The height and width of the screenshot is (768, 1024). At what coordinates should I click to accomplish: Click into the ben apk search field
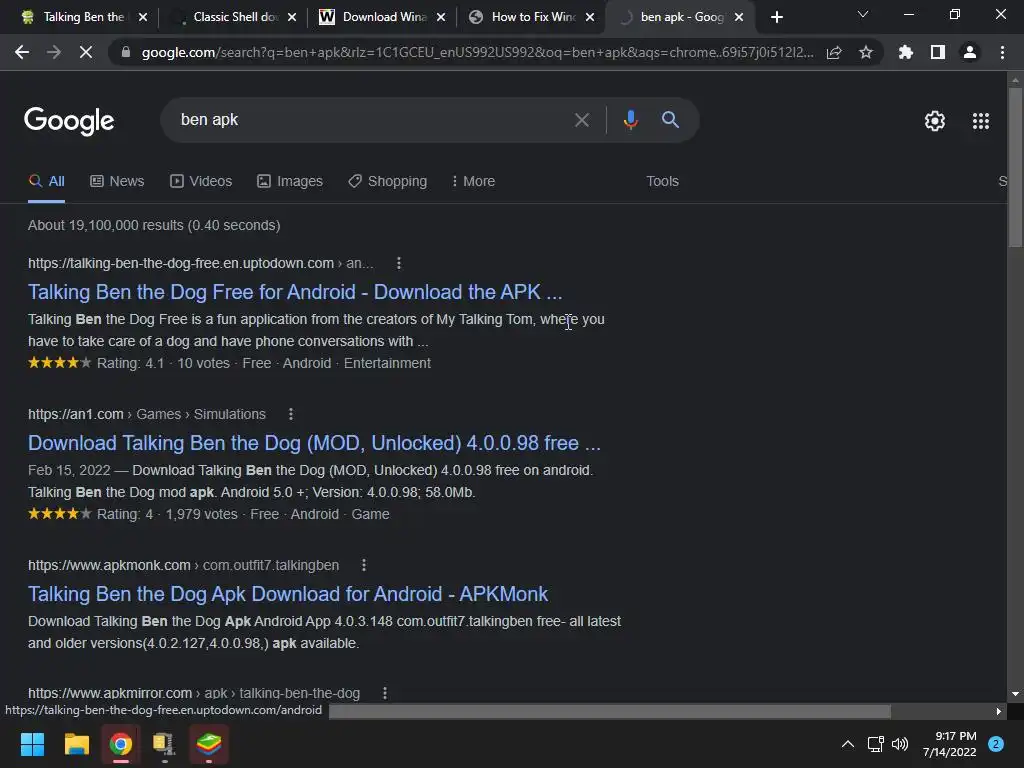372,120
